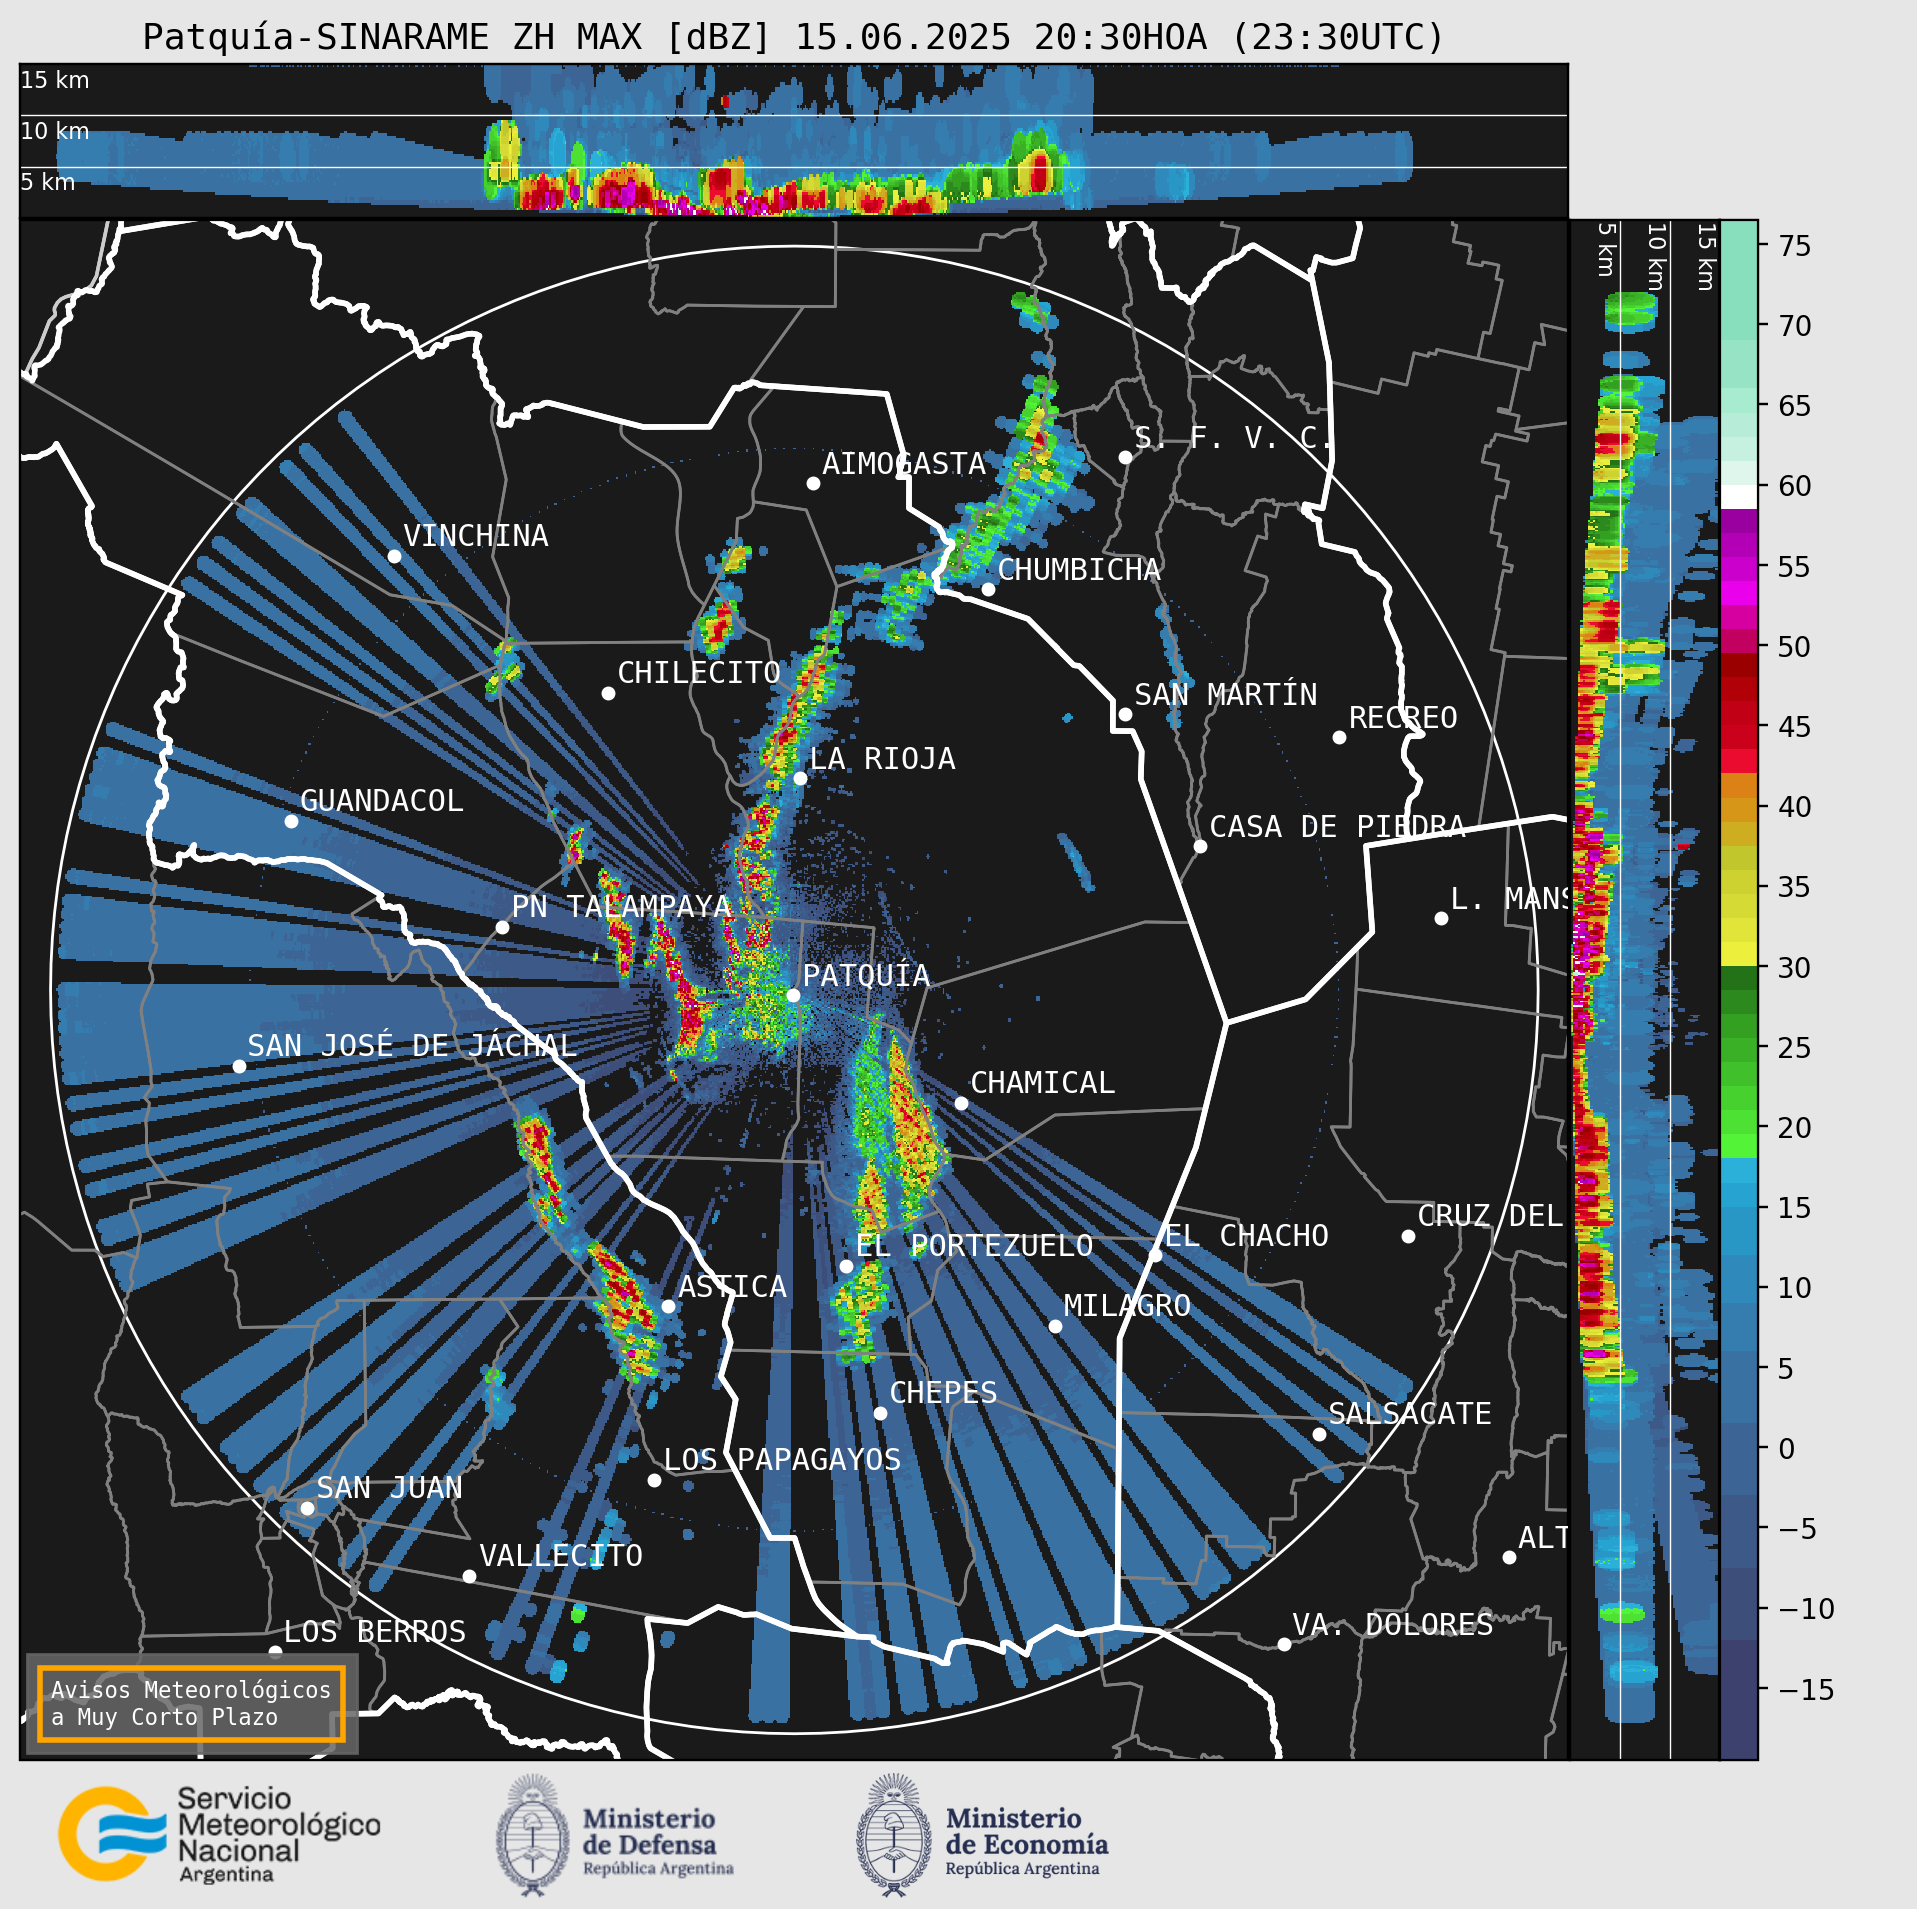Click the VALLECITO location label
Screen dimensions: 1917x1909
tap(561, 1556)
